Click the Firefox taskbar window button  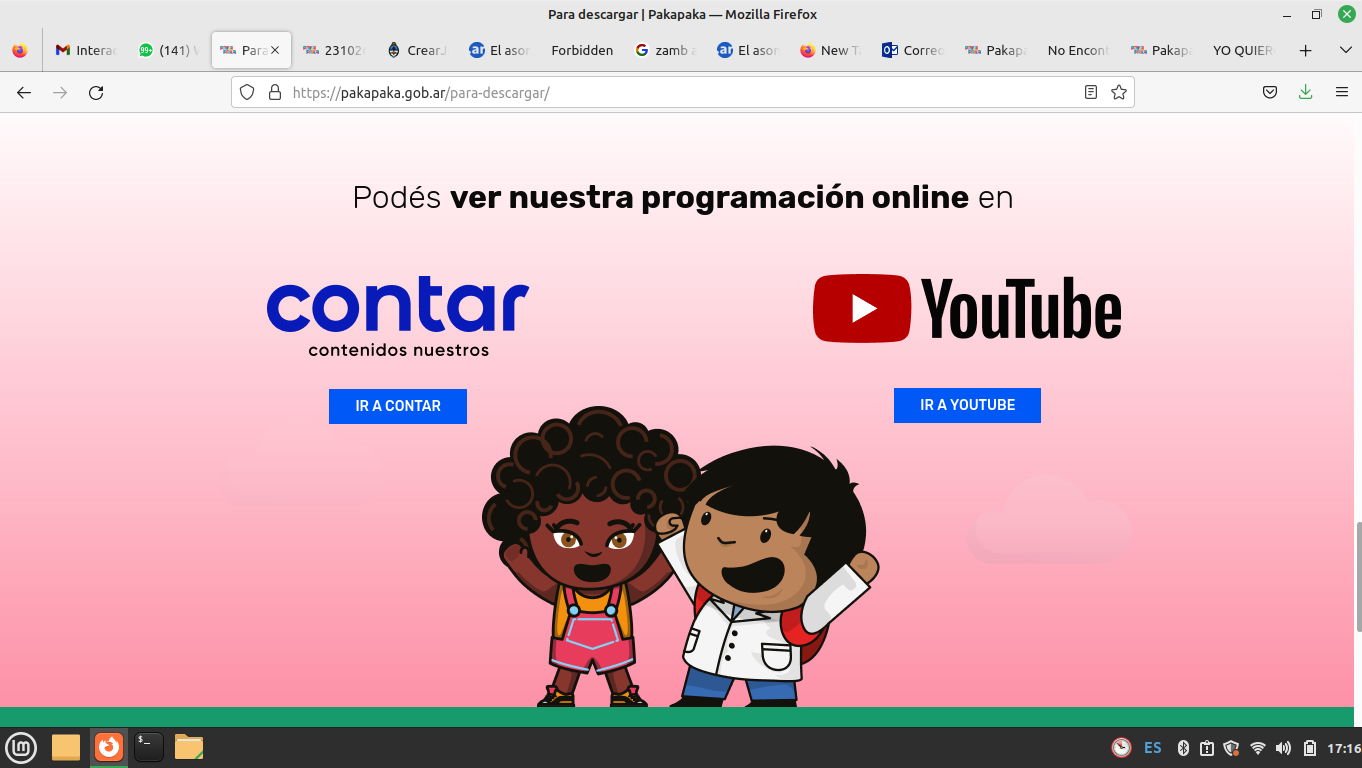coord(109,747)
